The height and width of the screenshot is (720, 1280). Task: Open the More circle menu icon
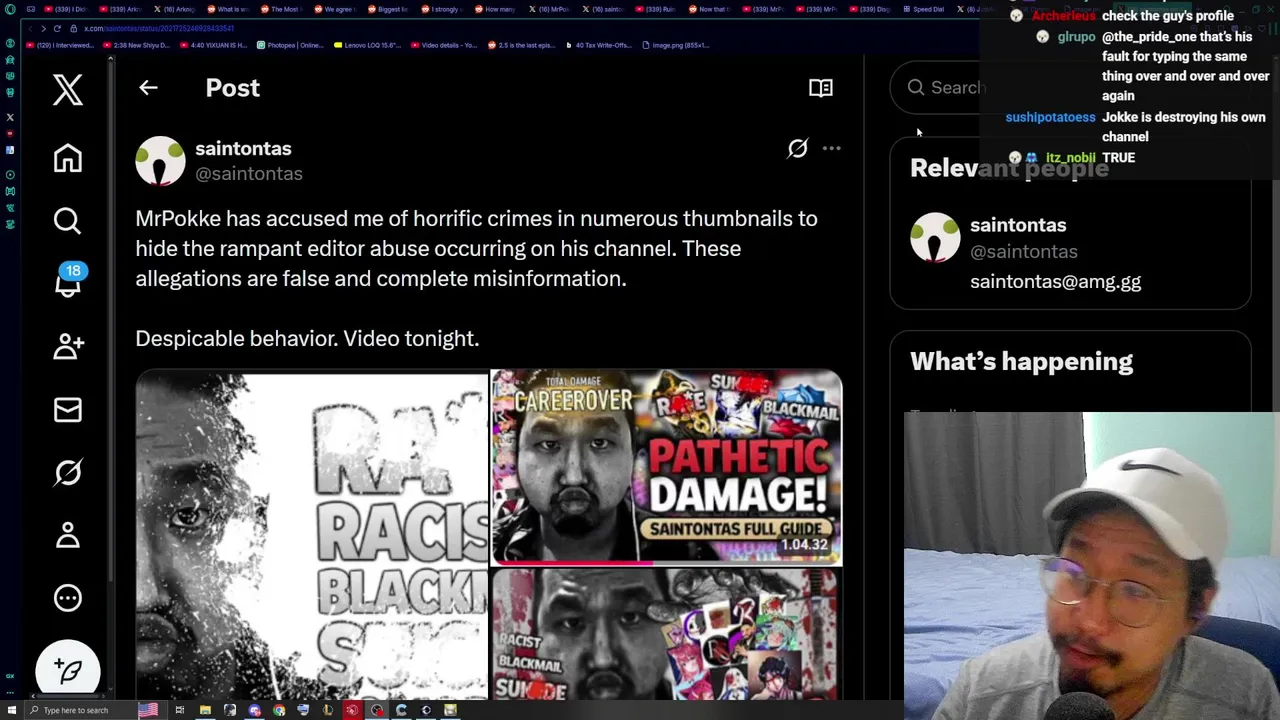pos(68,598)
